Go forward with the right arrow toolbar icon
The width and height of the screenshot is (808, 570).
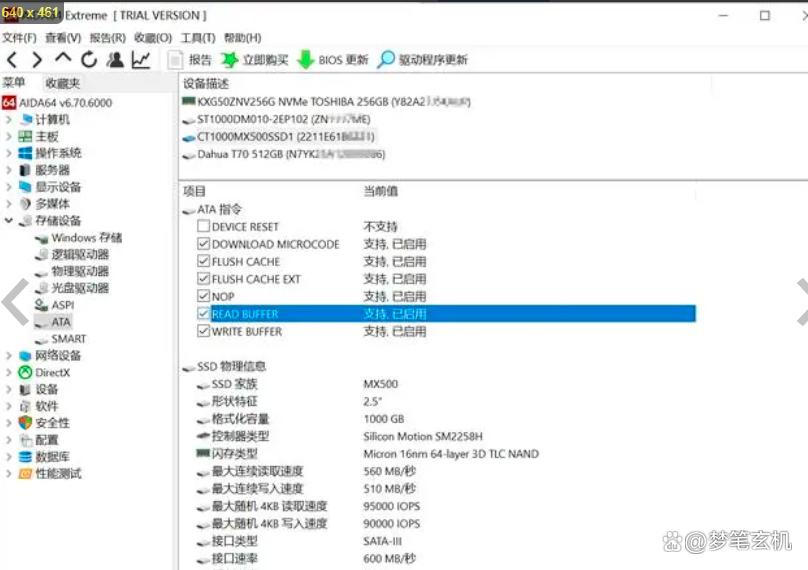pos(37,60)
